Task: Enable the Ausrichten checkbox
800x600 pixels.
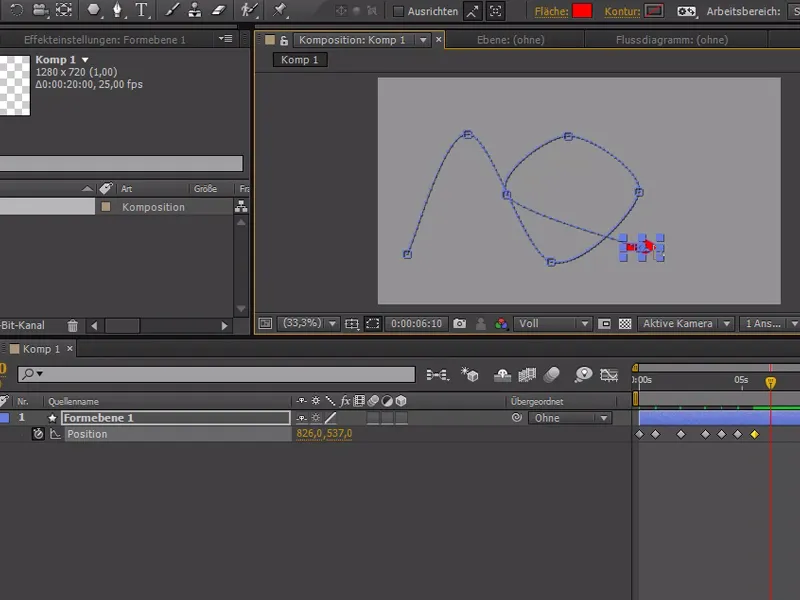Action: [398, 11]
